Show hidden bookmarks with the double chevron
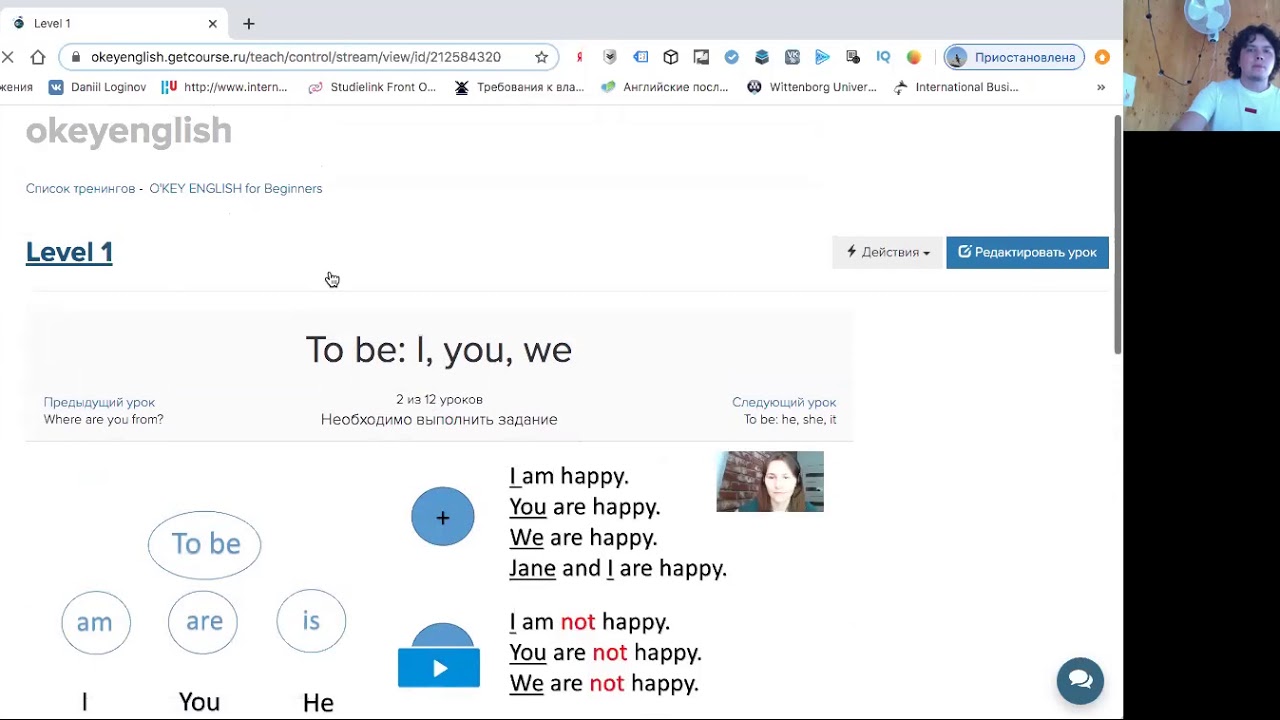 tap(1101, 87)
